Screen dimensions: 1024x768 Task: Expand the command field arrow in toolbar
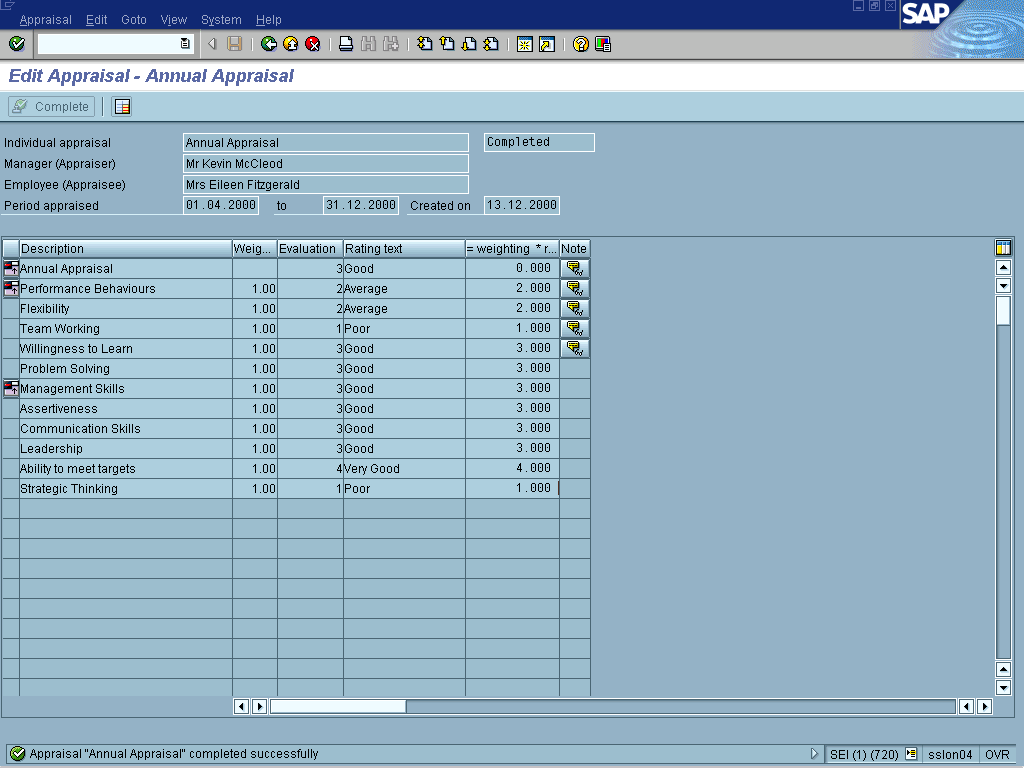212,44
